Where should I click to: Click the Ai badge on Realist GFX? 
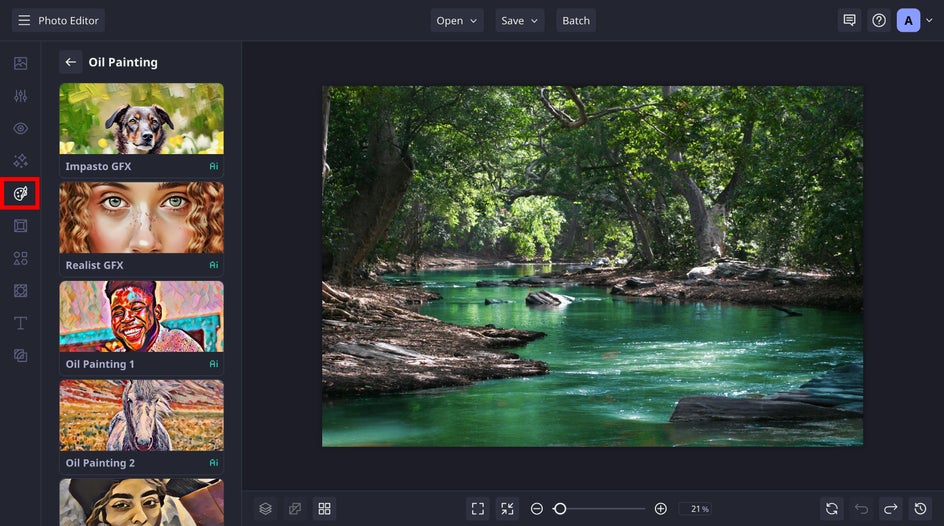click(x=214, y=265)
